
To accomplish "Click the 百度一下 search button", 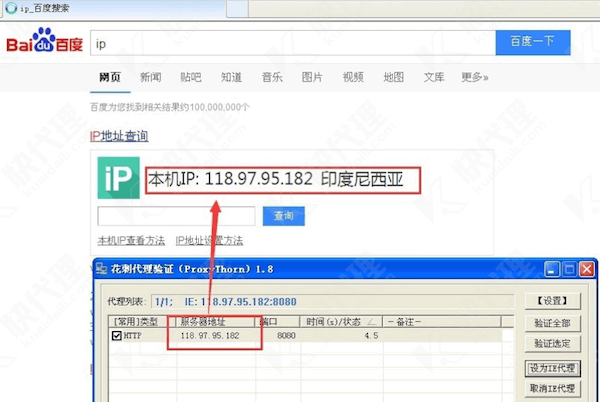I will pos(533,43).
